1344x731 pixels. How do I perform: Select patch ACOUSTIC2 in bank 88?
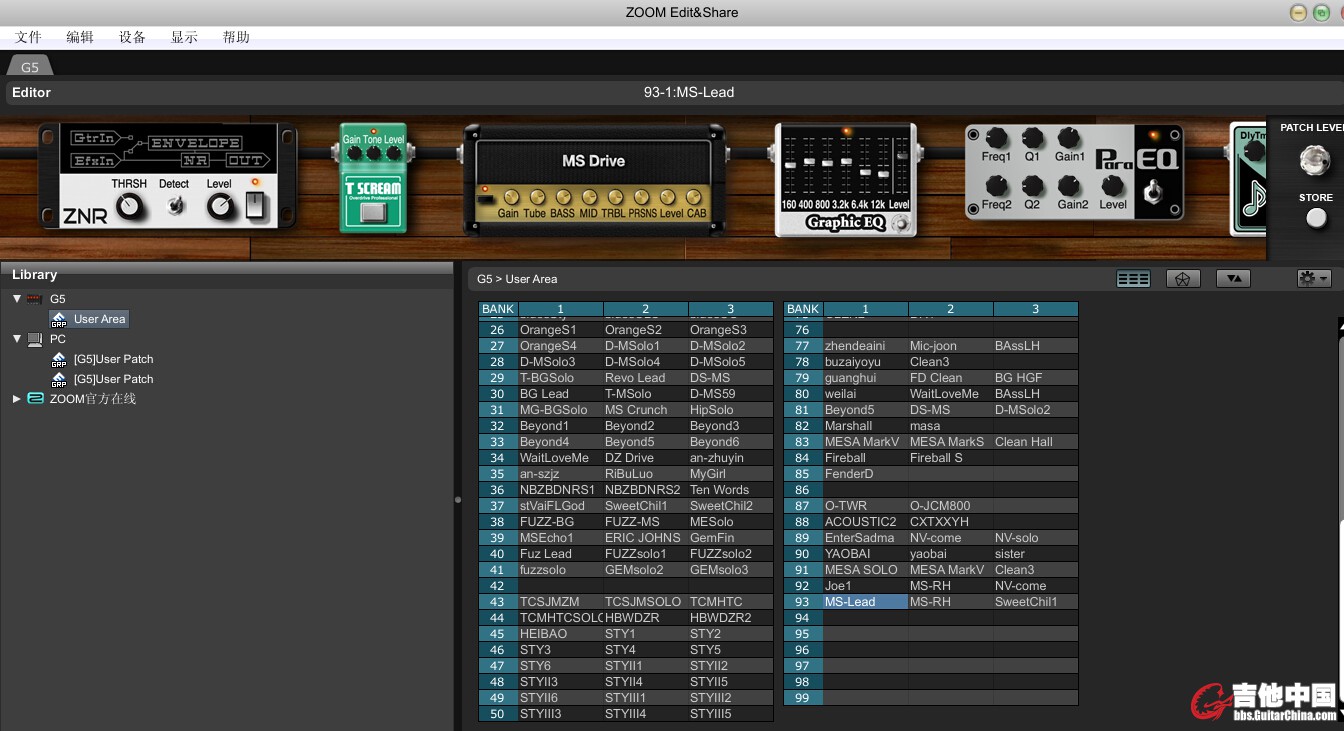[x=865, y=521]
